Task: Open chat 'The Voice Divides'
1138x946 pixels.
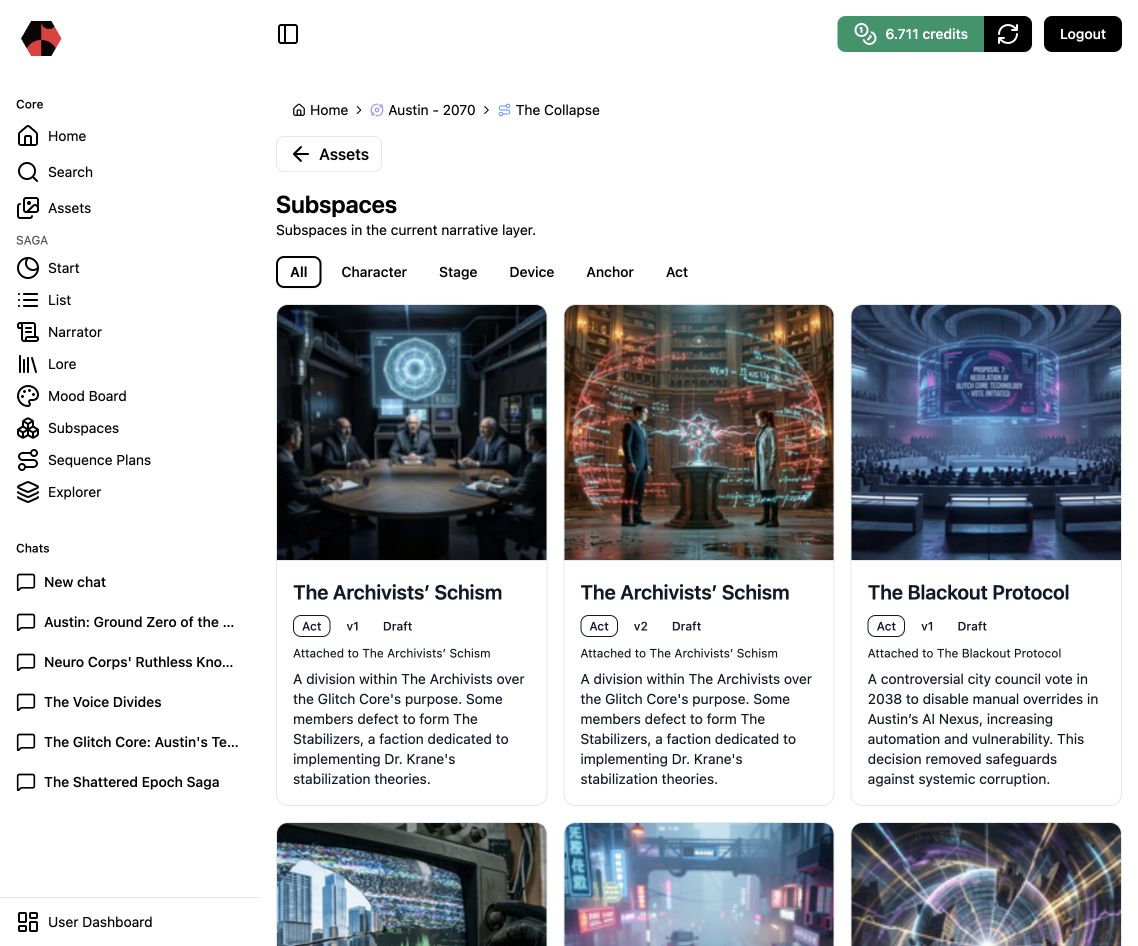Action: pyautogui.click(x=89, y=701)
